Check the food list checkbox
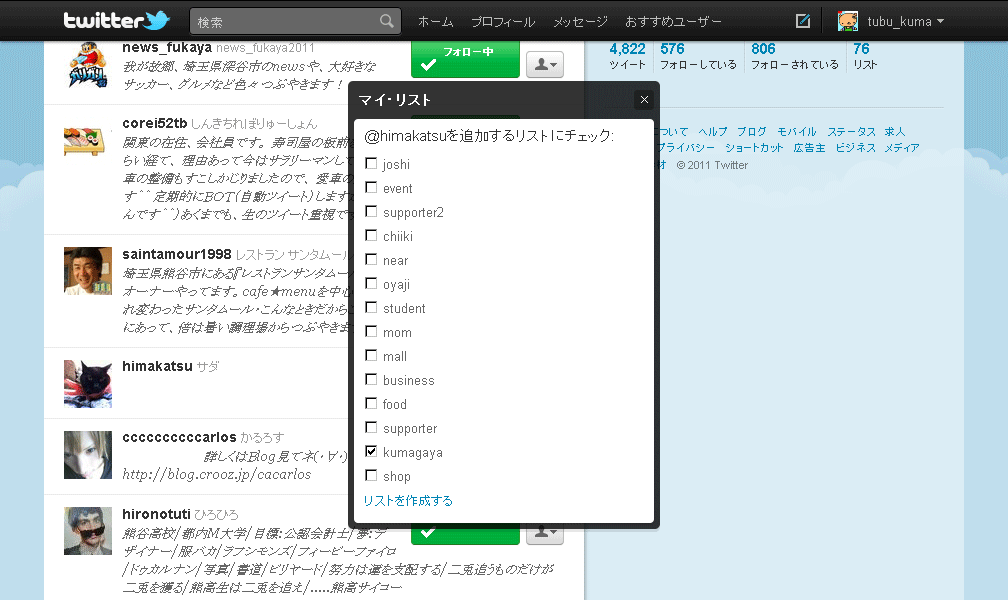The image size is (1008, 600). pos(371,403)
